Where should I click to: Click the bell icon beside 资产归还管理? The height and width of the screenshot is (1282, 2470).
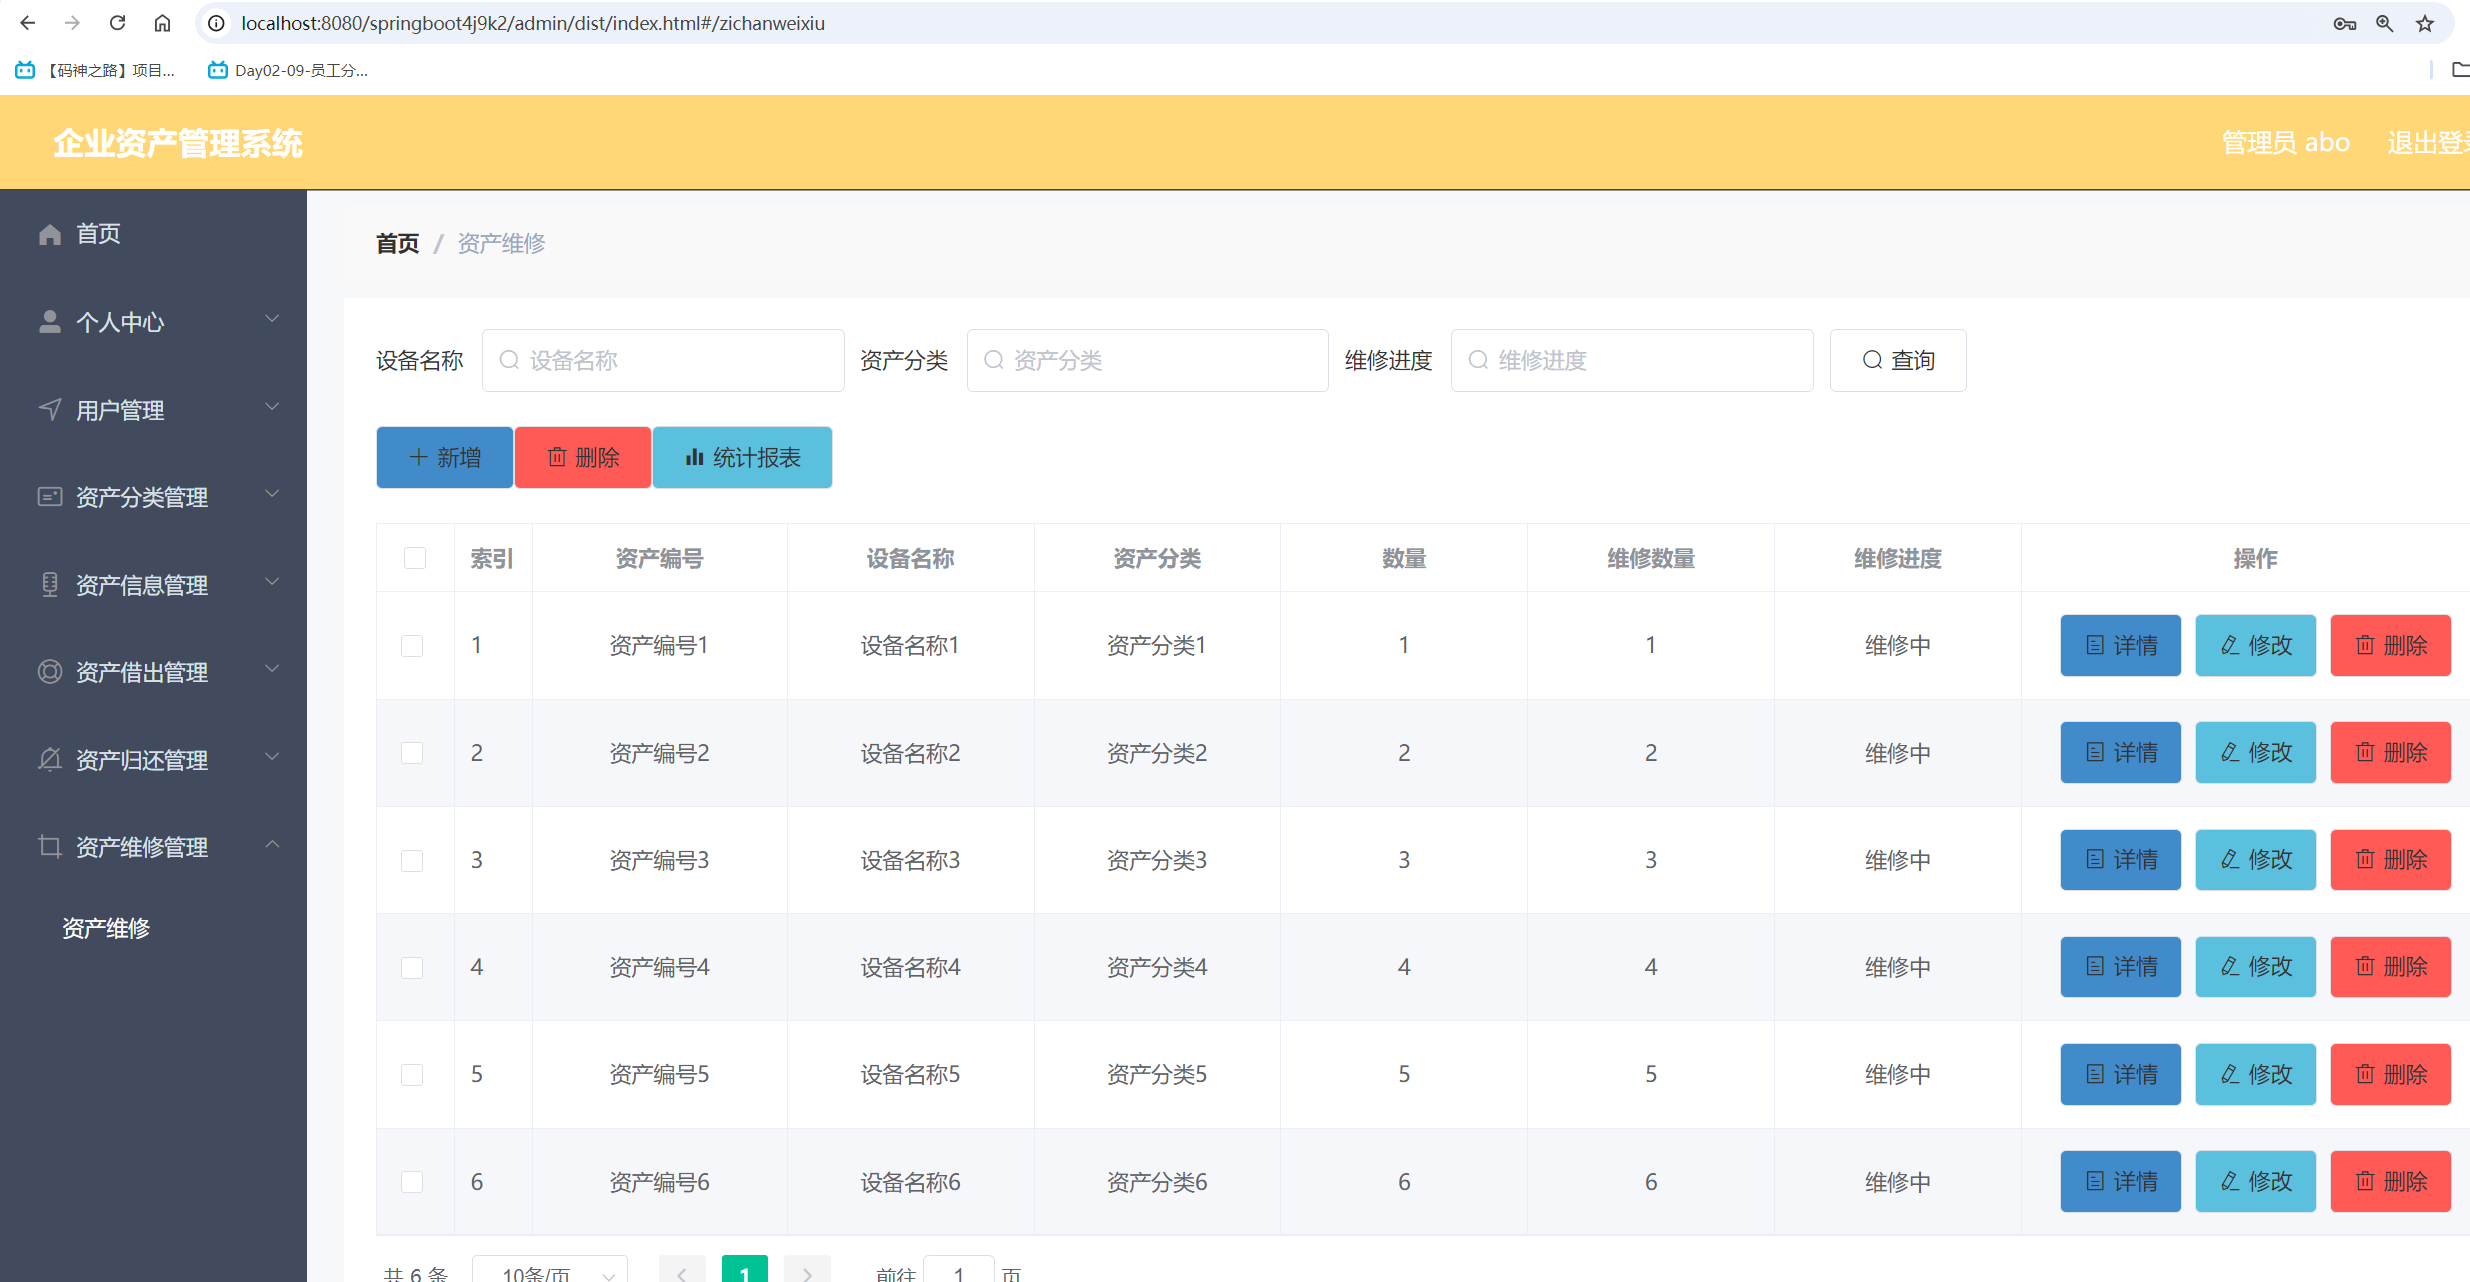[x=50, y=760]
